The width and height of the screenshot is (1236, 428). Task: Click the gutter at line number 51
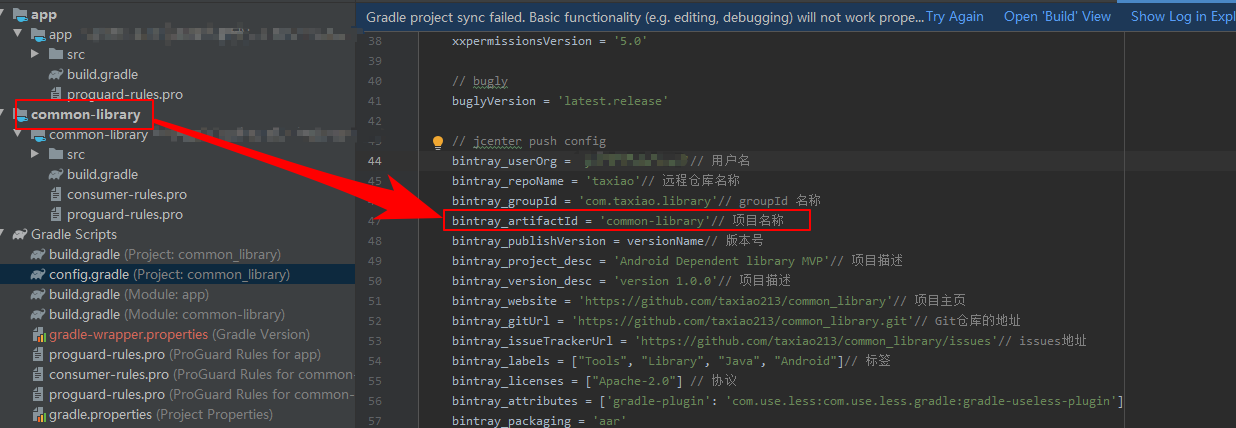(x=375, y=301)
